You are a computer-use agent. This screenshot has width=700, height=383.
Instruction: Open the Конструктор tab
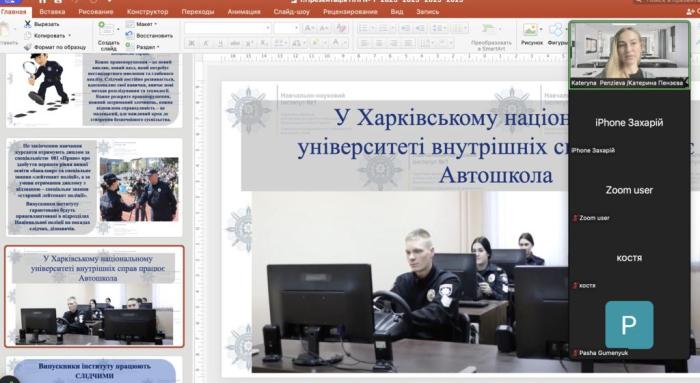(147, 12)
